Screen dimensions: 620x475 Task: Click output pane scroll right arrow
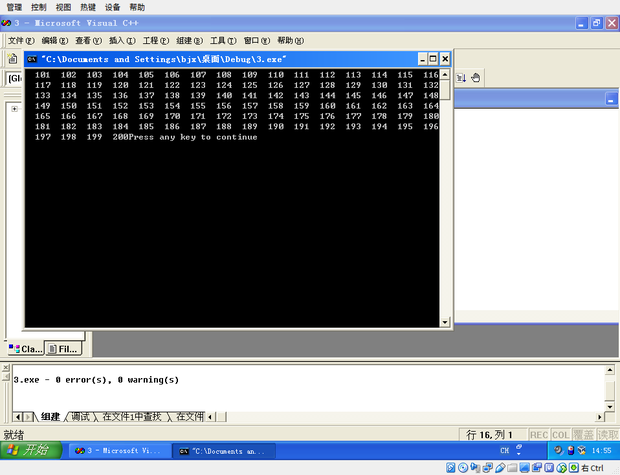(x=600, y=416)
